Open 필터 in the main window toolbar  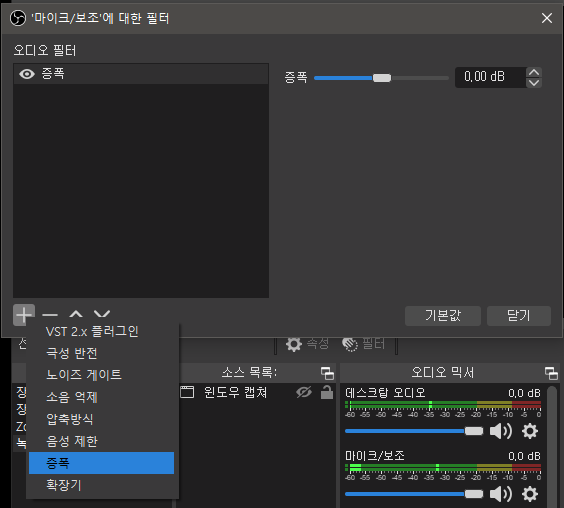363,344
